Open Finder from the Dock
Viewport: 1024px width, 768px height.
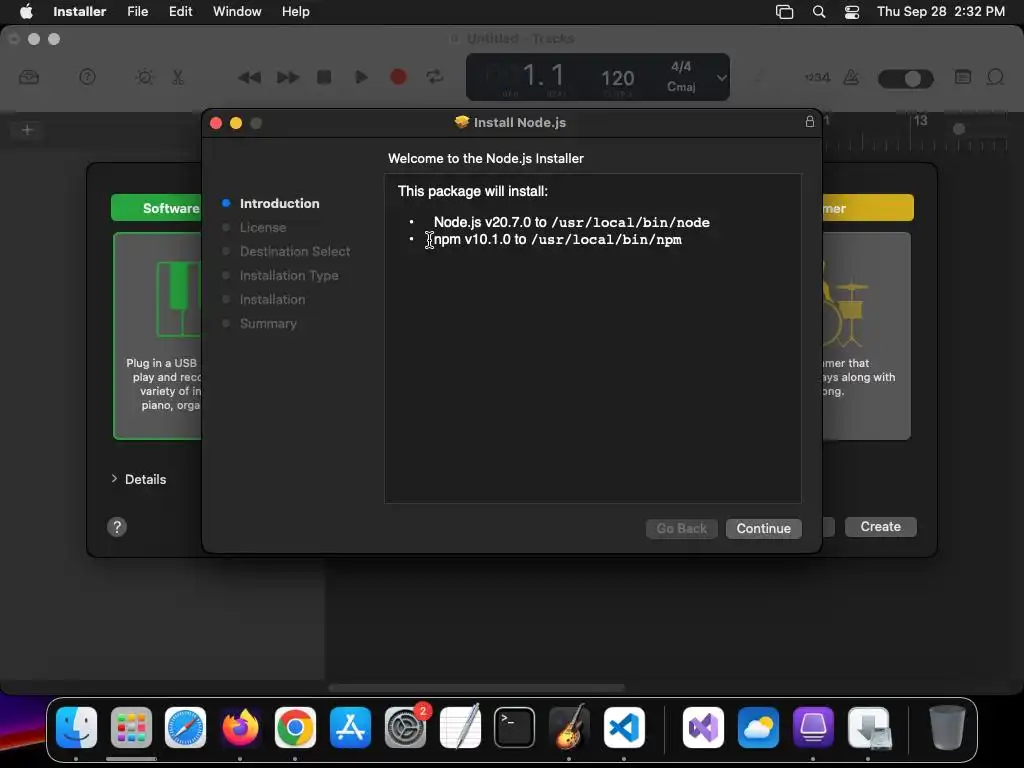point(76,727)
